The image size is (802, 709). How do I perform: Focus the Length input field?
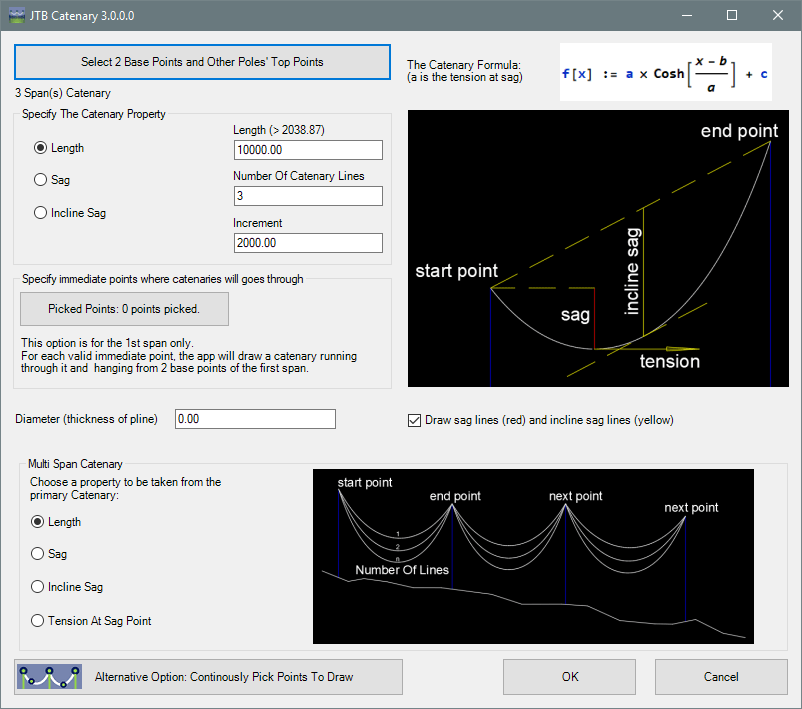coord(308,150)
